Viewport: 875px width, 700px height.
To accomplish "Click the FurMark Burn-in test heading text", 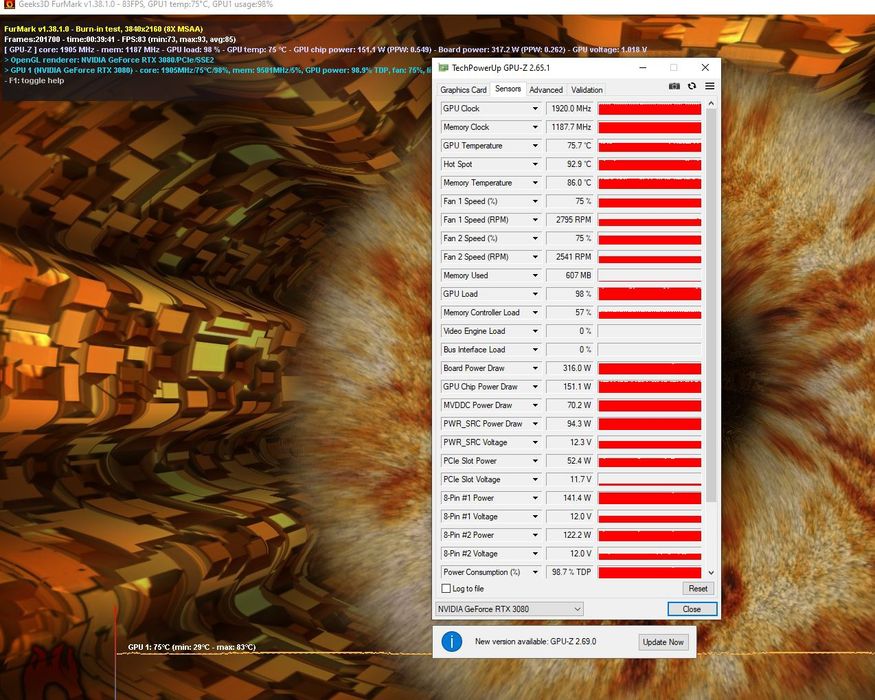I will click(103, 29).
